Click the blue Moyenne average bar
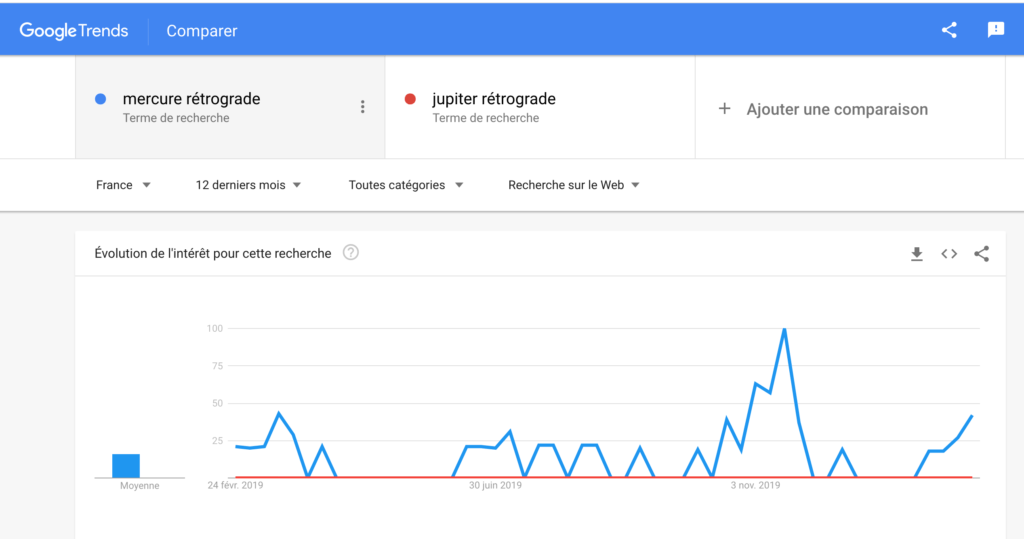 (126, 466)
